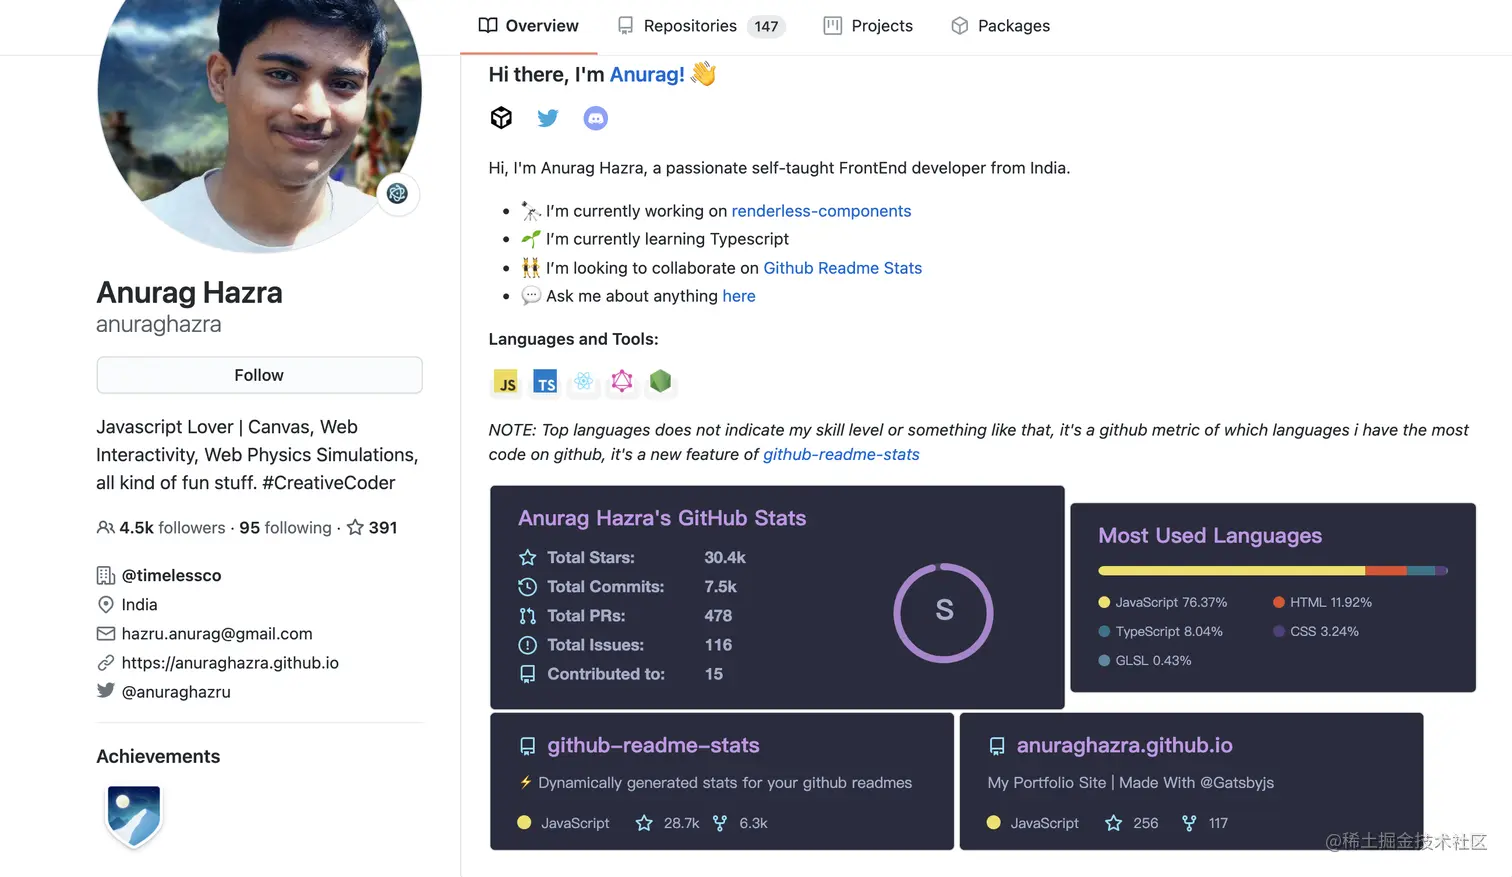This screenshot has width=1512, height=877.
Task: Click the Anurag! heading link
Action: pos(647,74)
